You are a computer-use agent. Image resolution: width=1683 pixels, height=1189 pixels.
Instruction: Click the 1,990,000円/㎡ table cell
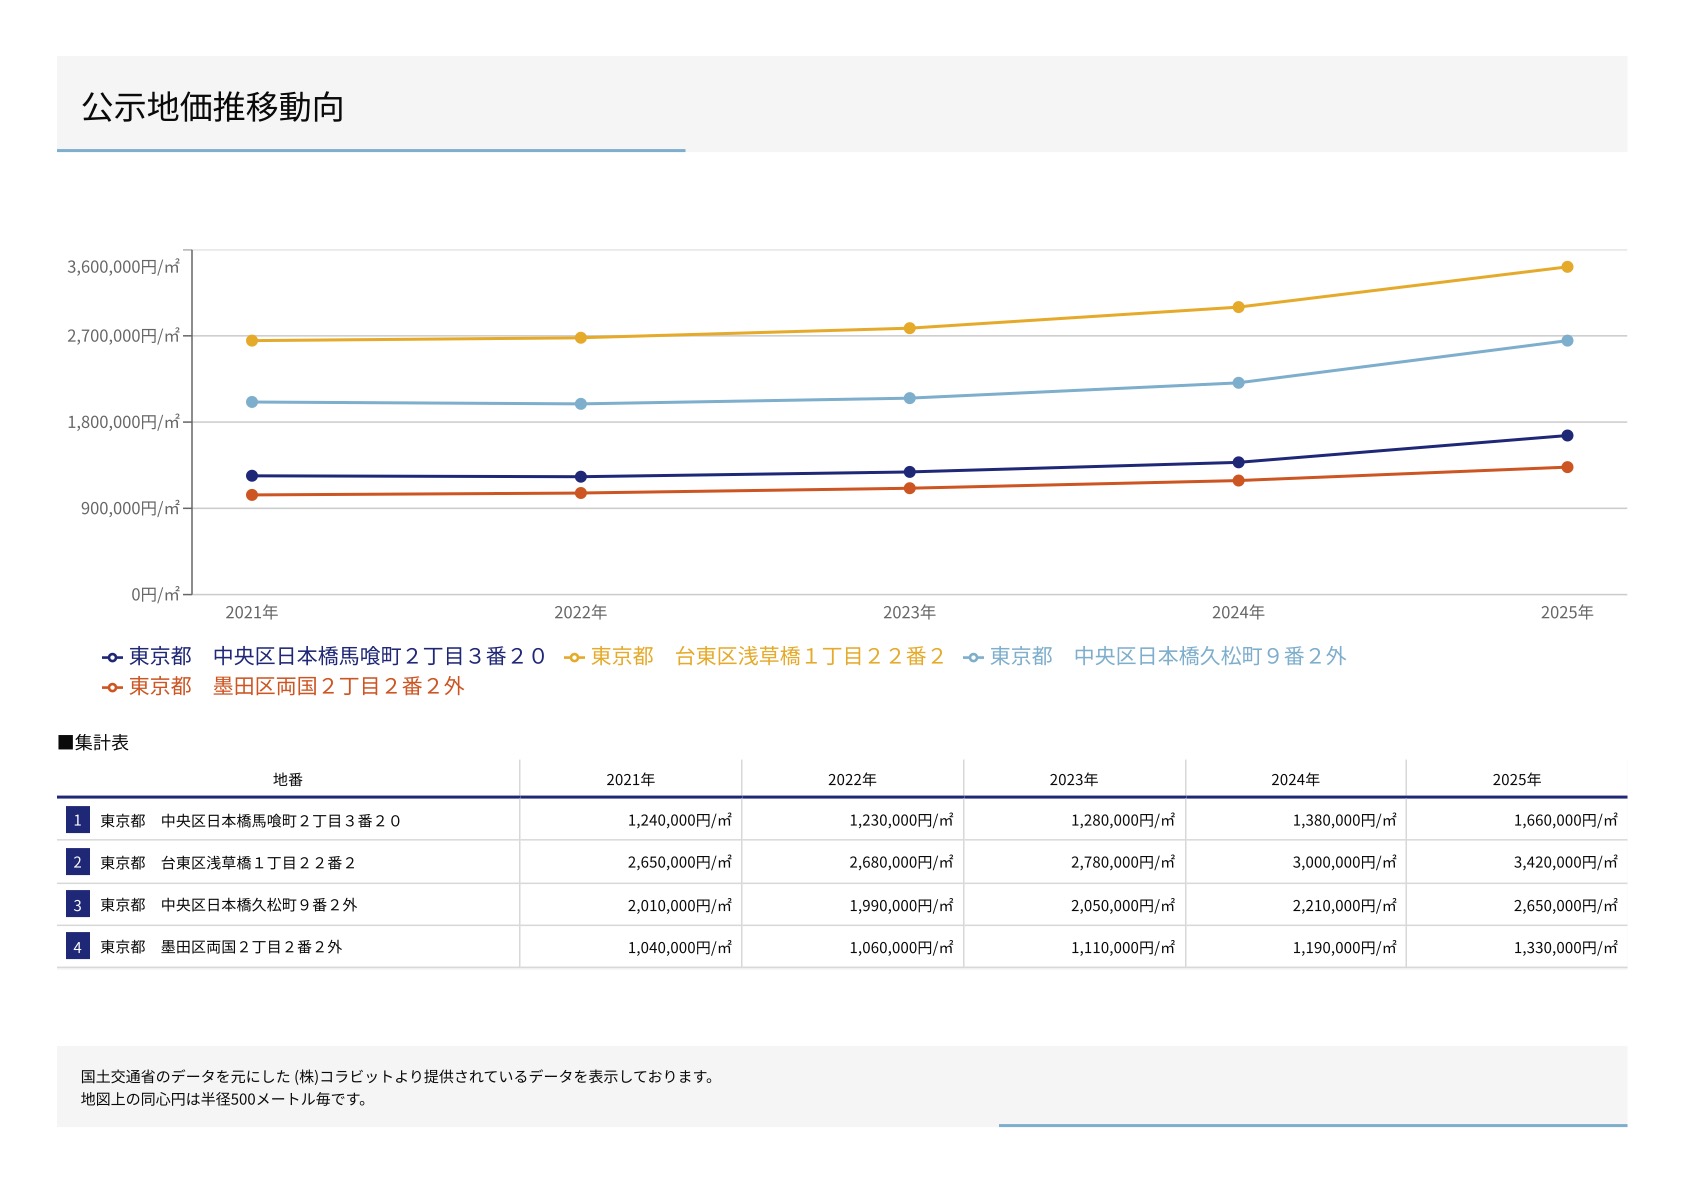pyautogui.click(x=900, y=905)
